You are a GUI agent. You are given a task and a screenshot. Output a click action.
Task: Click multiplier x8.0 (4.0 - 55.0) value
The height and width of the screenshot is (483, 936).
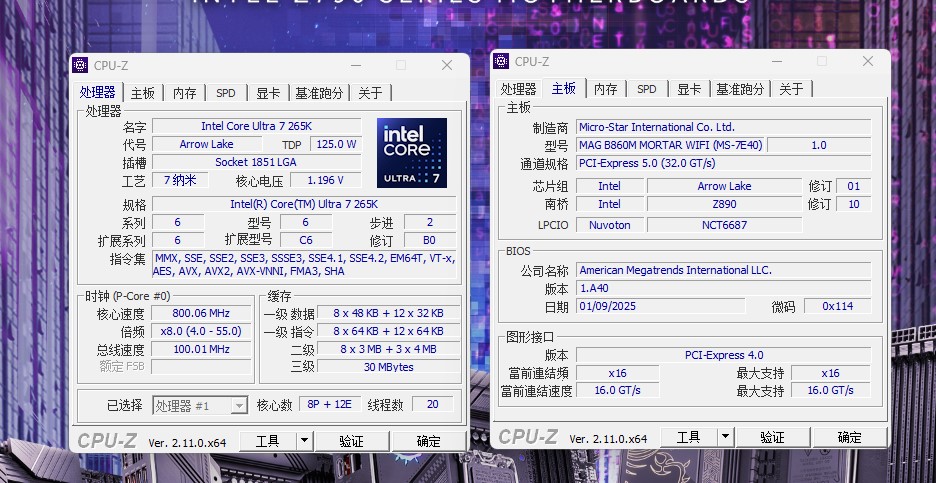[x=201, y=331]
